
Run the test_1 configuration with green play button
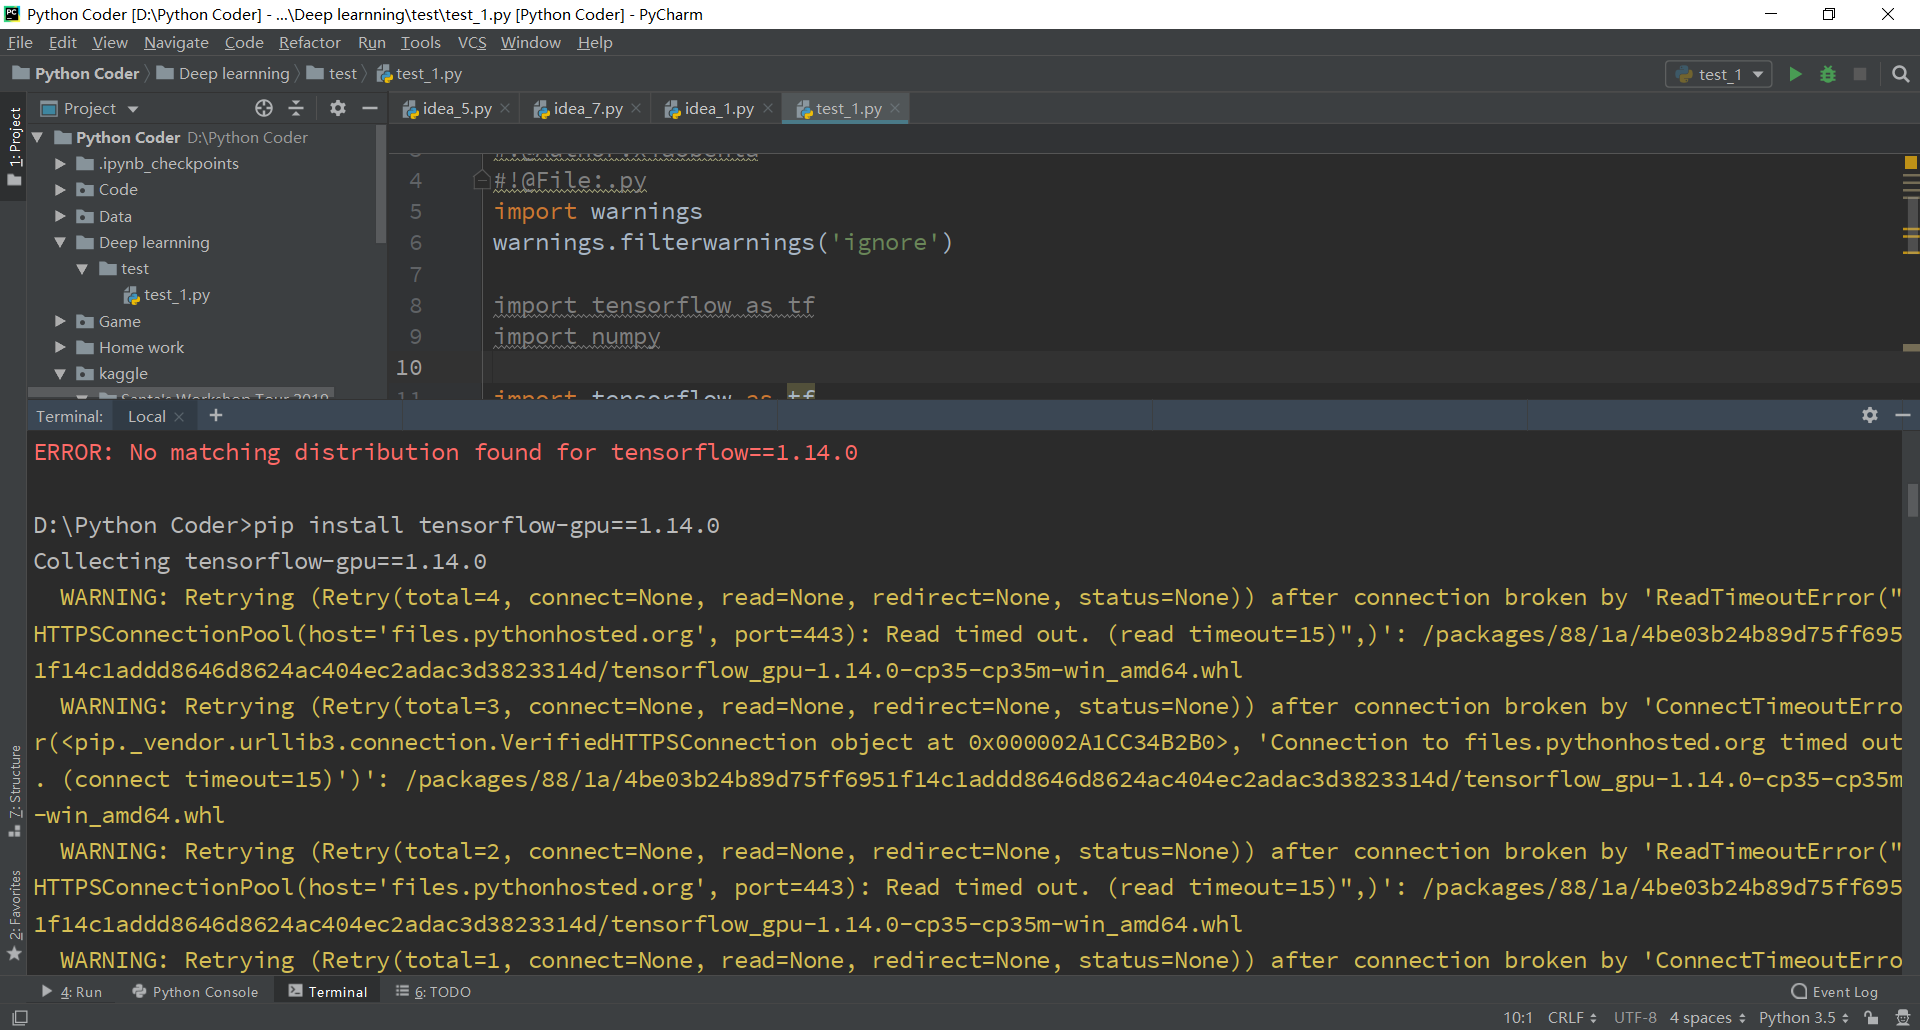click(1795, 74)
